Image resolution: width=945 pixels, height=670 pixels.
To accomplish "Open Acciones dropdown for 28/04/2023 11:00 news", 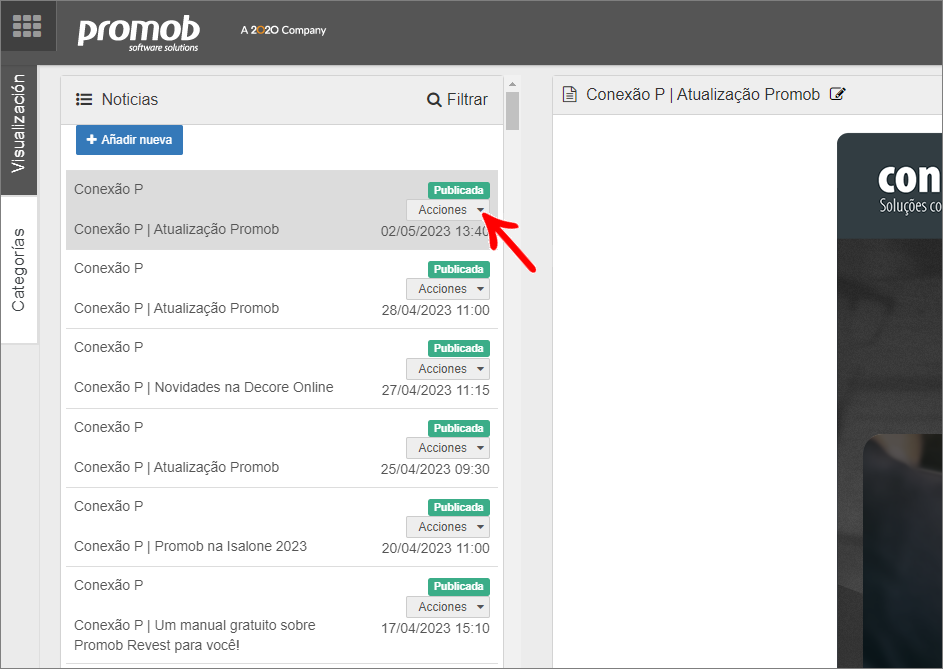I will coord(448,289).
